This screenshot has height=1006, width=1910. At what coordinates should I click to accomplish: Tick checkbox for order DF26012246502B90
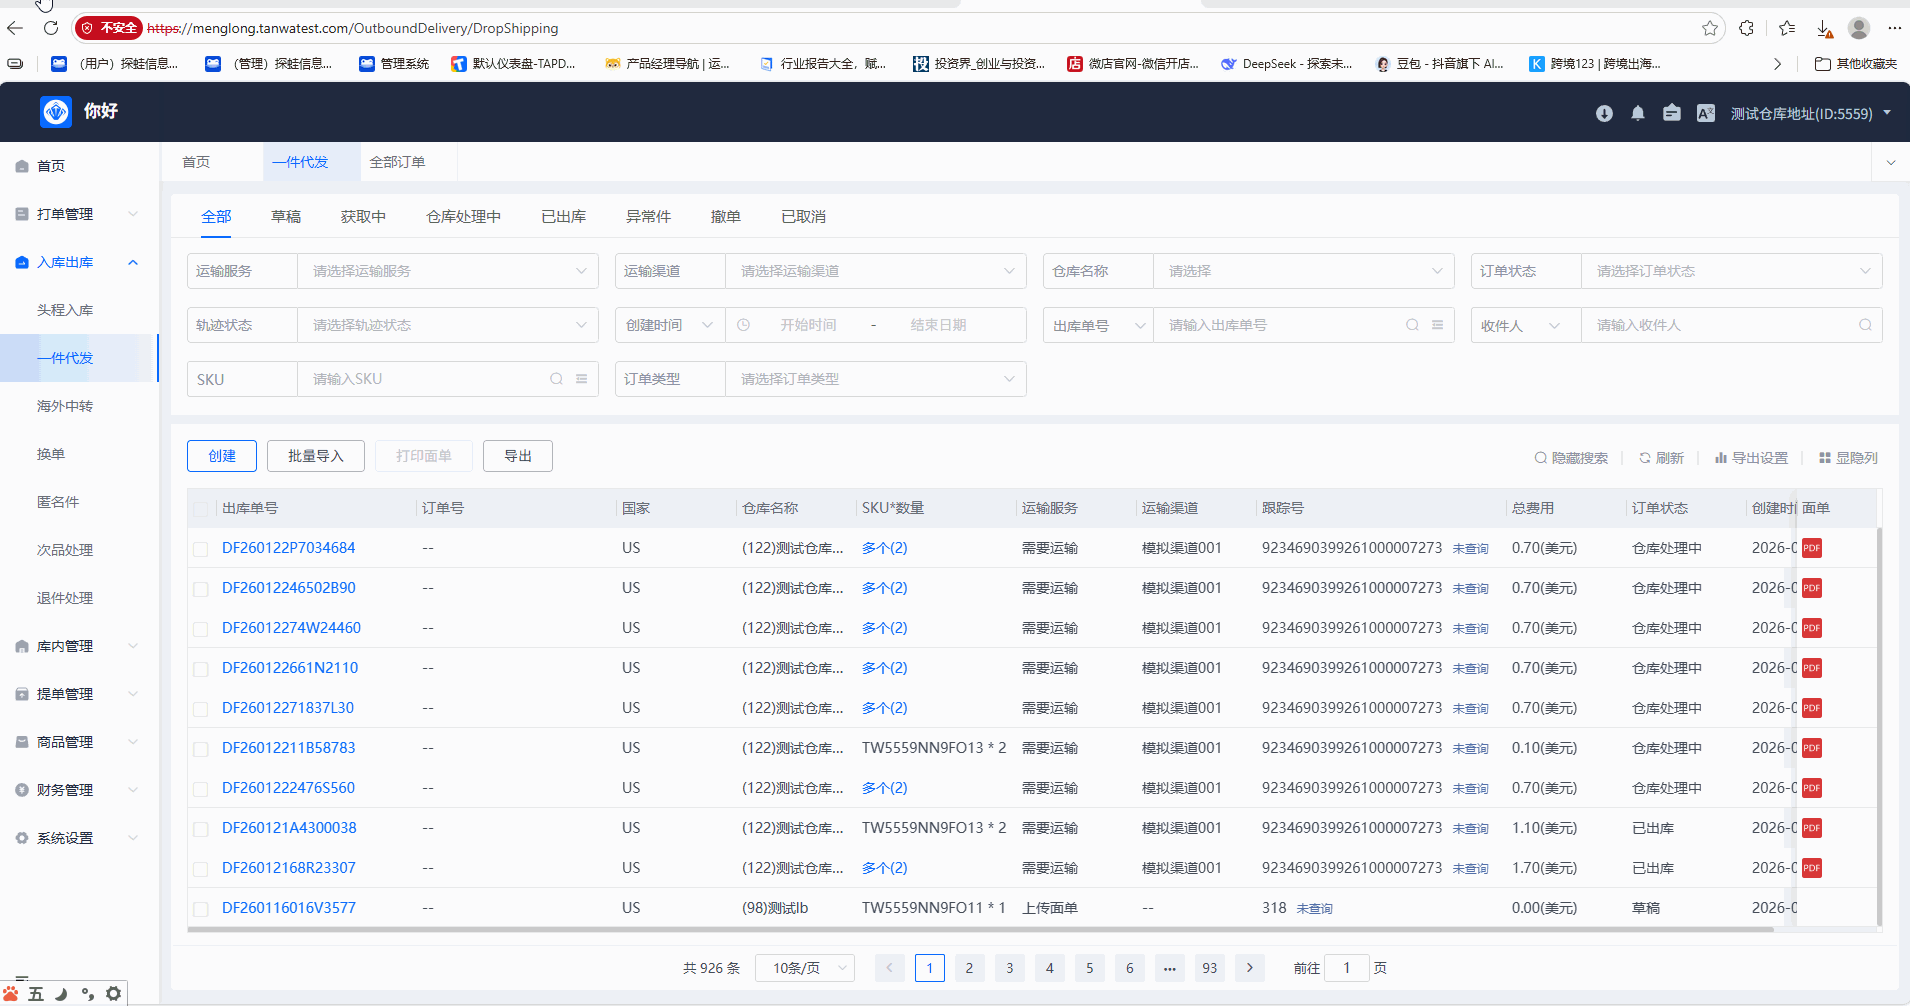click(x=201, y=589)
